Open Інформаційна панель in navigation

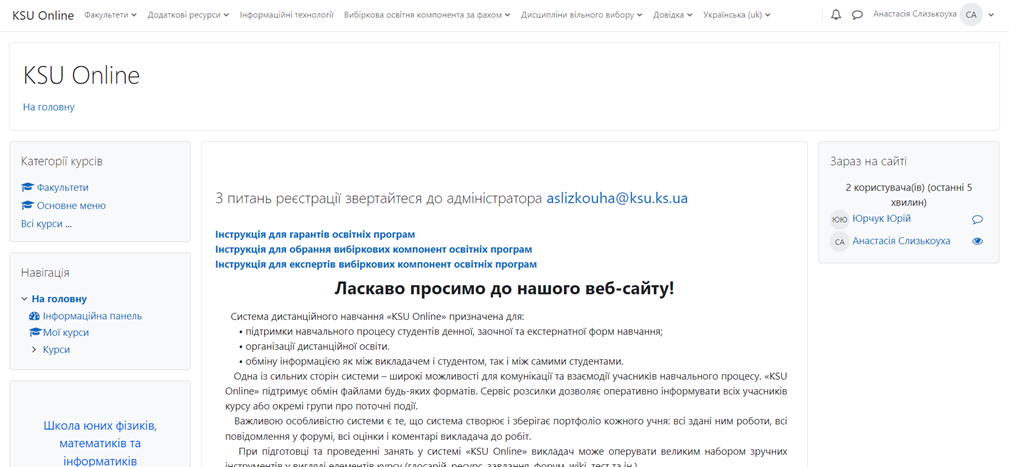click(93, 316)
